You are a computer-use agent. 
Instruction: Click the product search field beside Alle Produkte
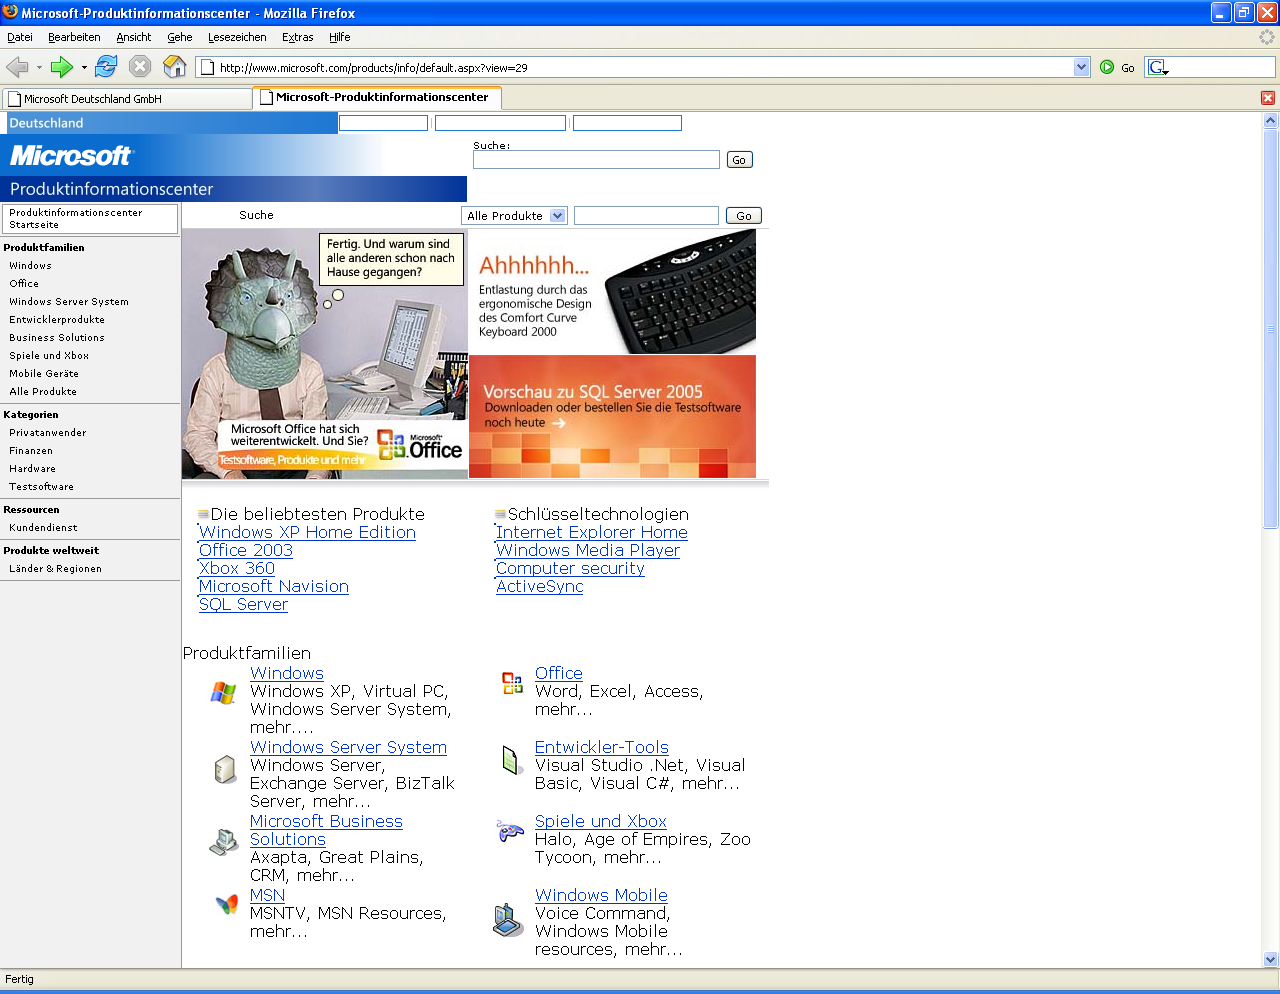click(x=646, y=216)
